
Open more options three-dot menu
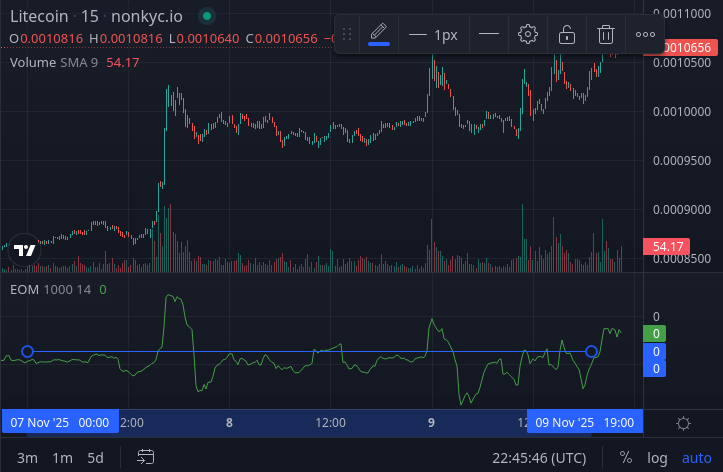coord(645,34)
